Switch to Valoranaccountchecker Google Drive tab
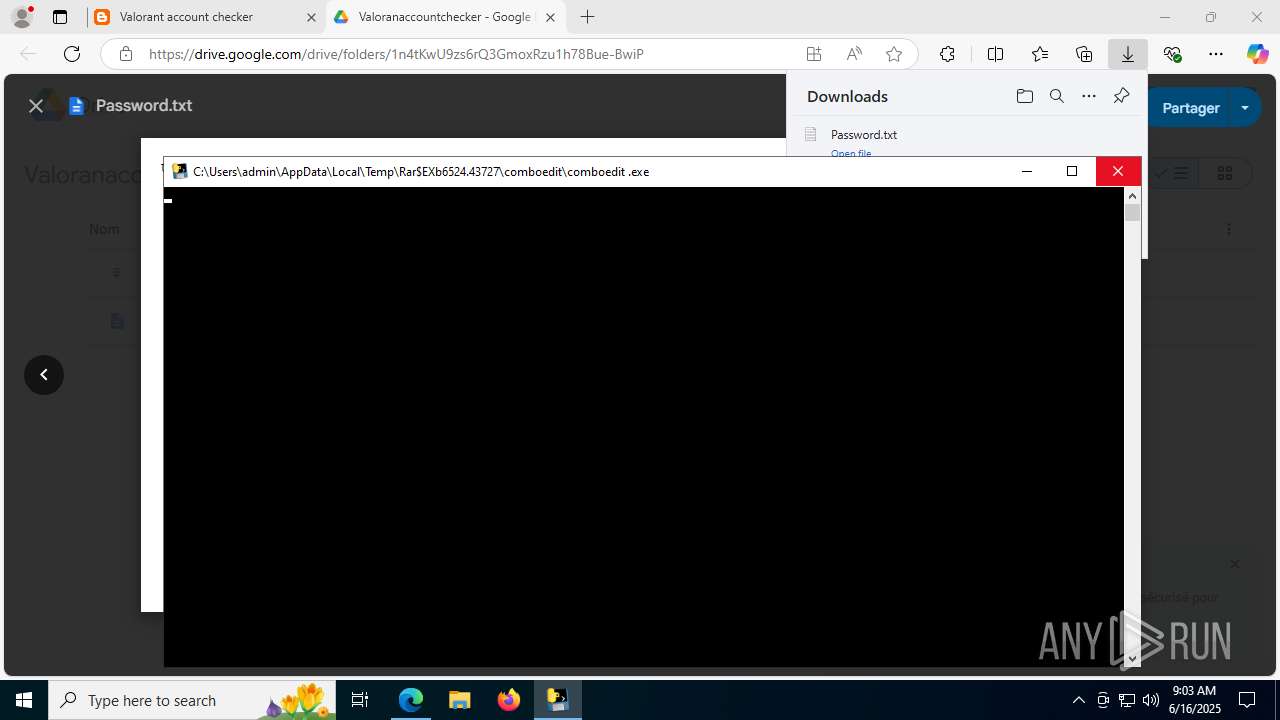The image size is (1280, 720). tap(445, 17)
